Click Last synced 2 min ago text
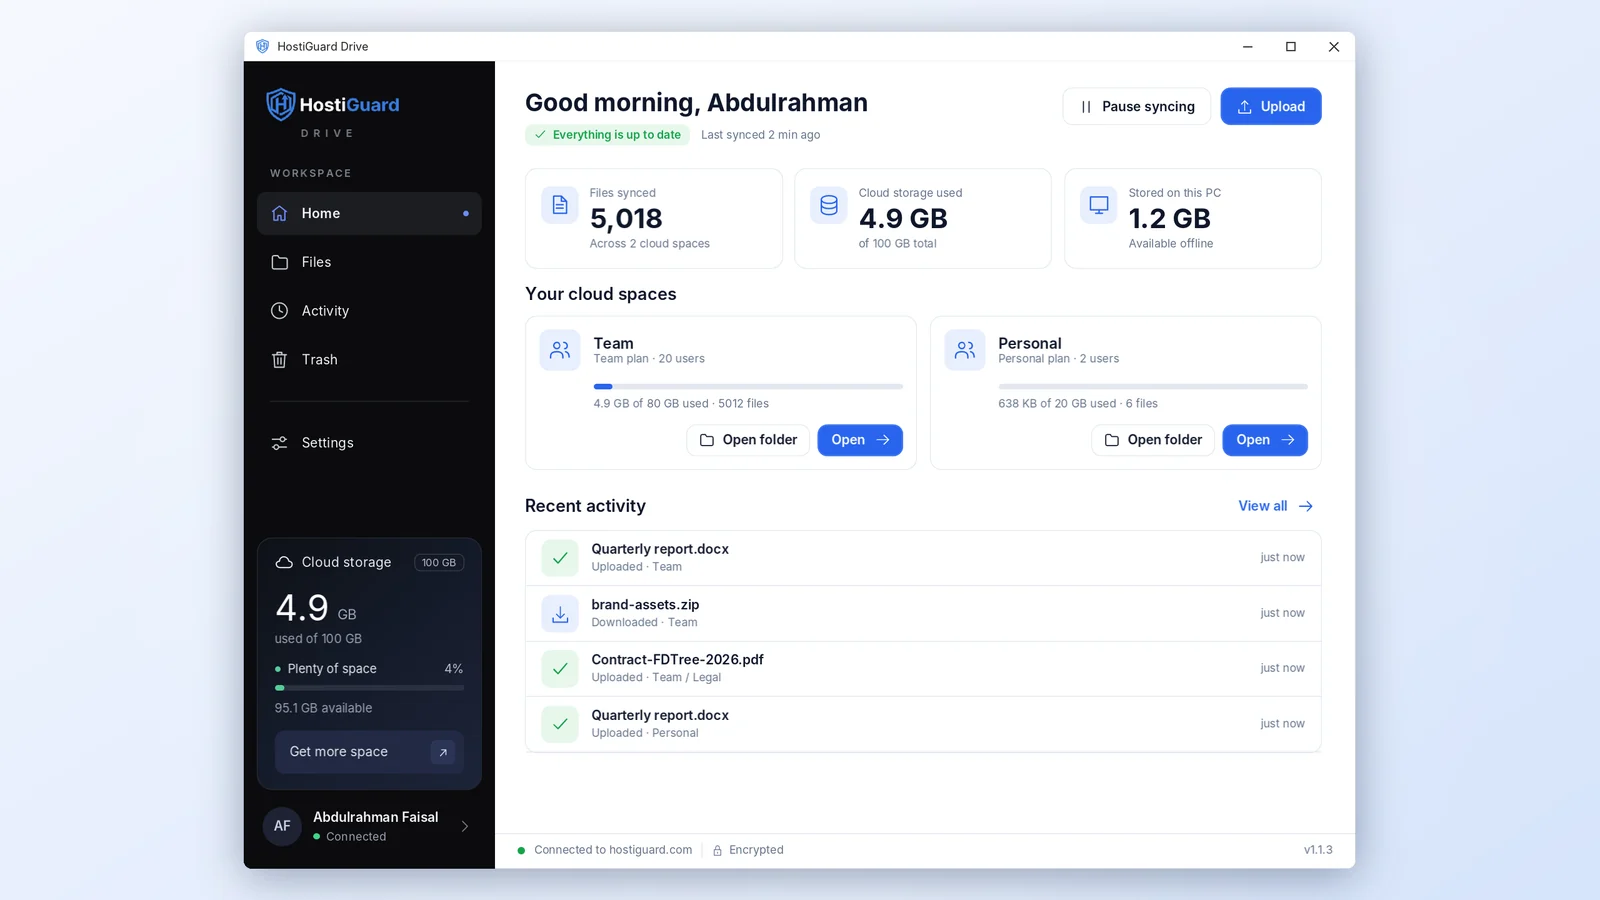 (760, 135)
